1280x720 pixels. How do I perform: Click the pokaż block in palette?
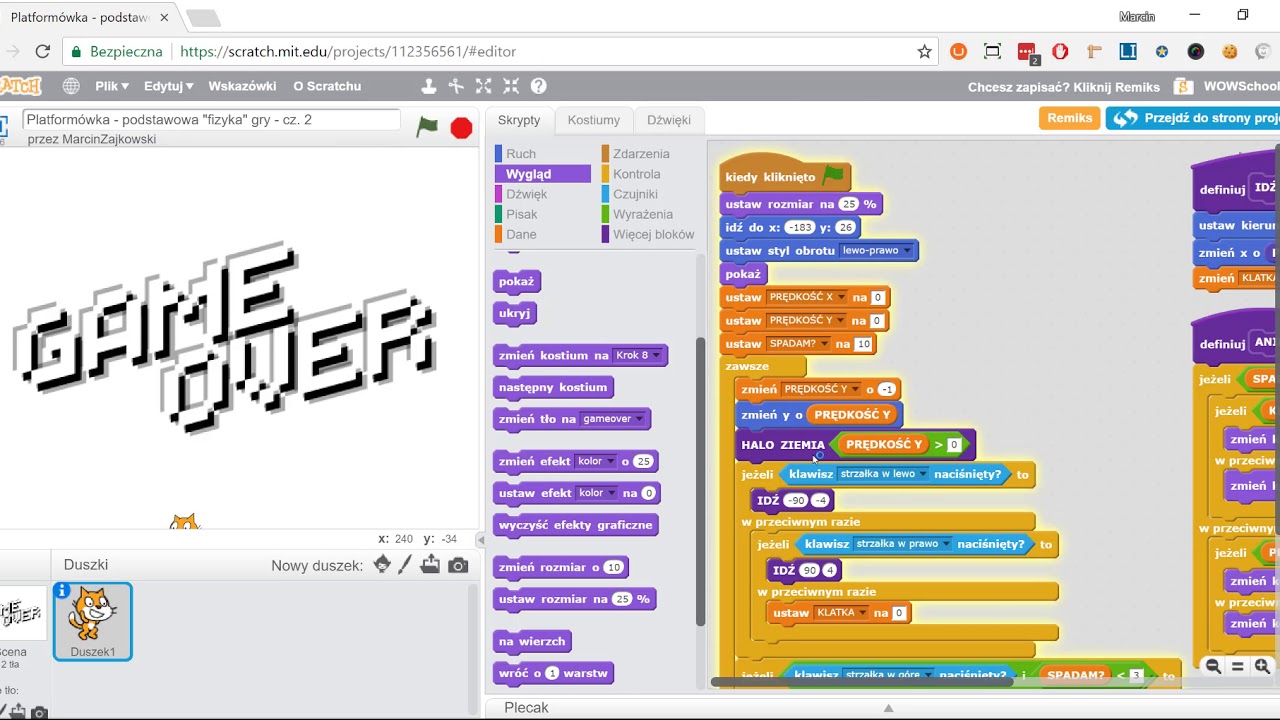516,281
